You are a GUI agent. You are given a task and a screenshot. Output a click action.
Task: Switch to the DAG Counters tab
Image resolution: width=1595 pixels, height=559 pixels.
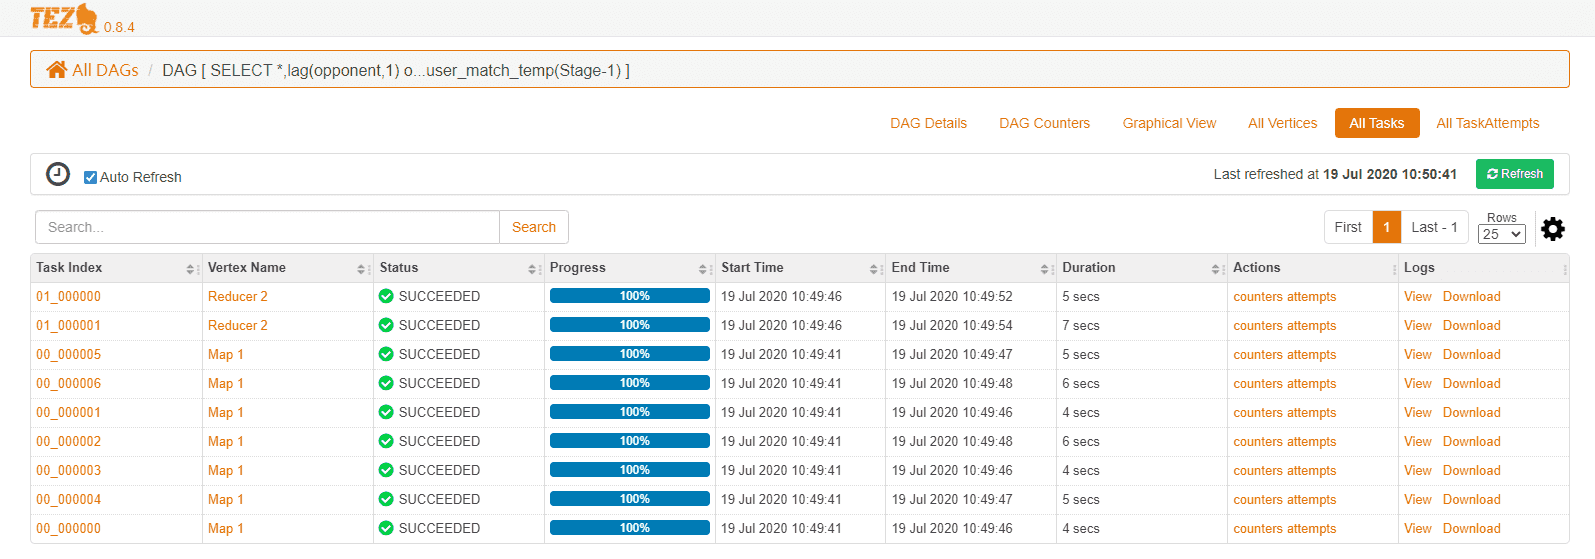(1044, 123)
